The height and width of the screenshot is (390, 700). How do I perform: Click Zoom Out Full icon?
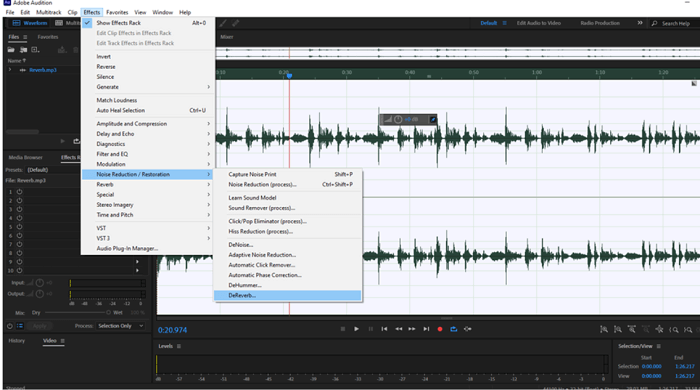pyautogui.click(x=659, y=329)
